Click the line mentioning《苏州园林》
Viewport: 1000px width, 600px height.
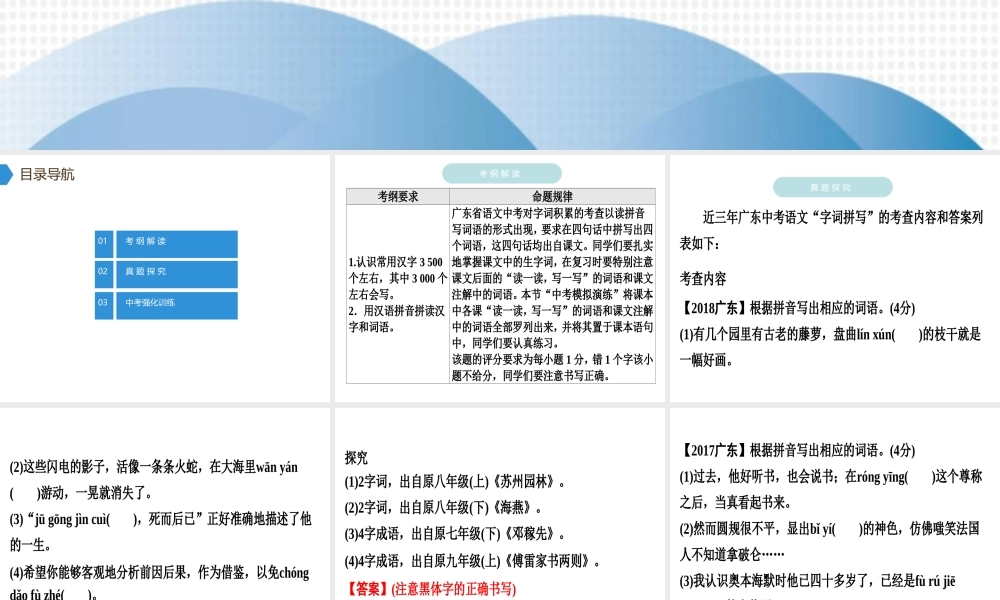coord(454,482)
